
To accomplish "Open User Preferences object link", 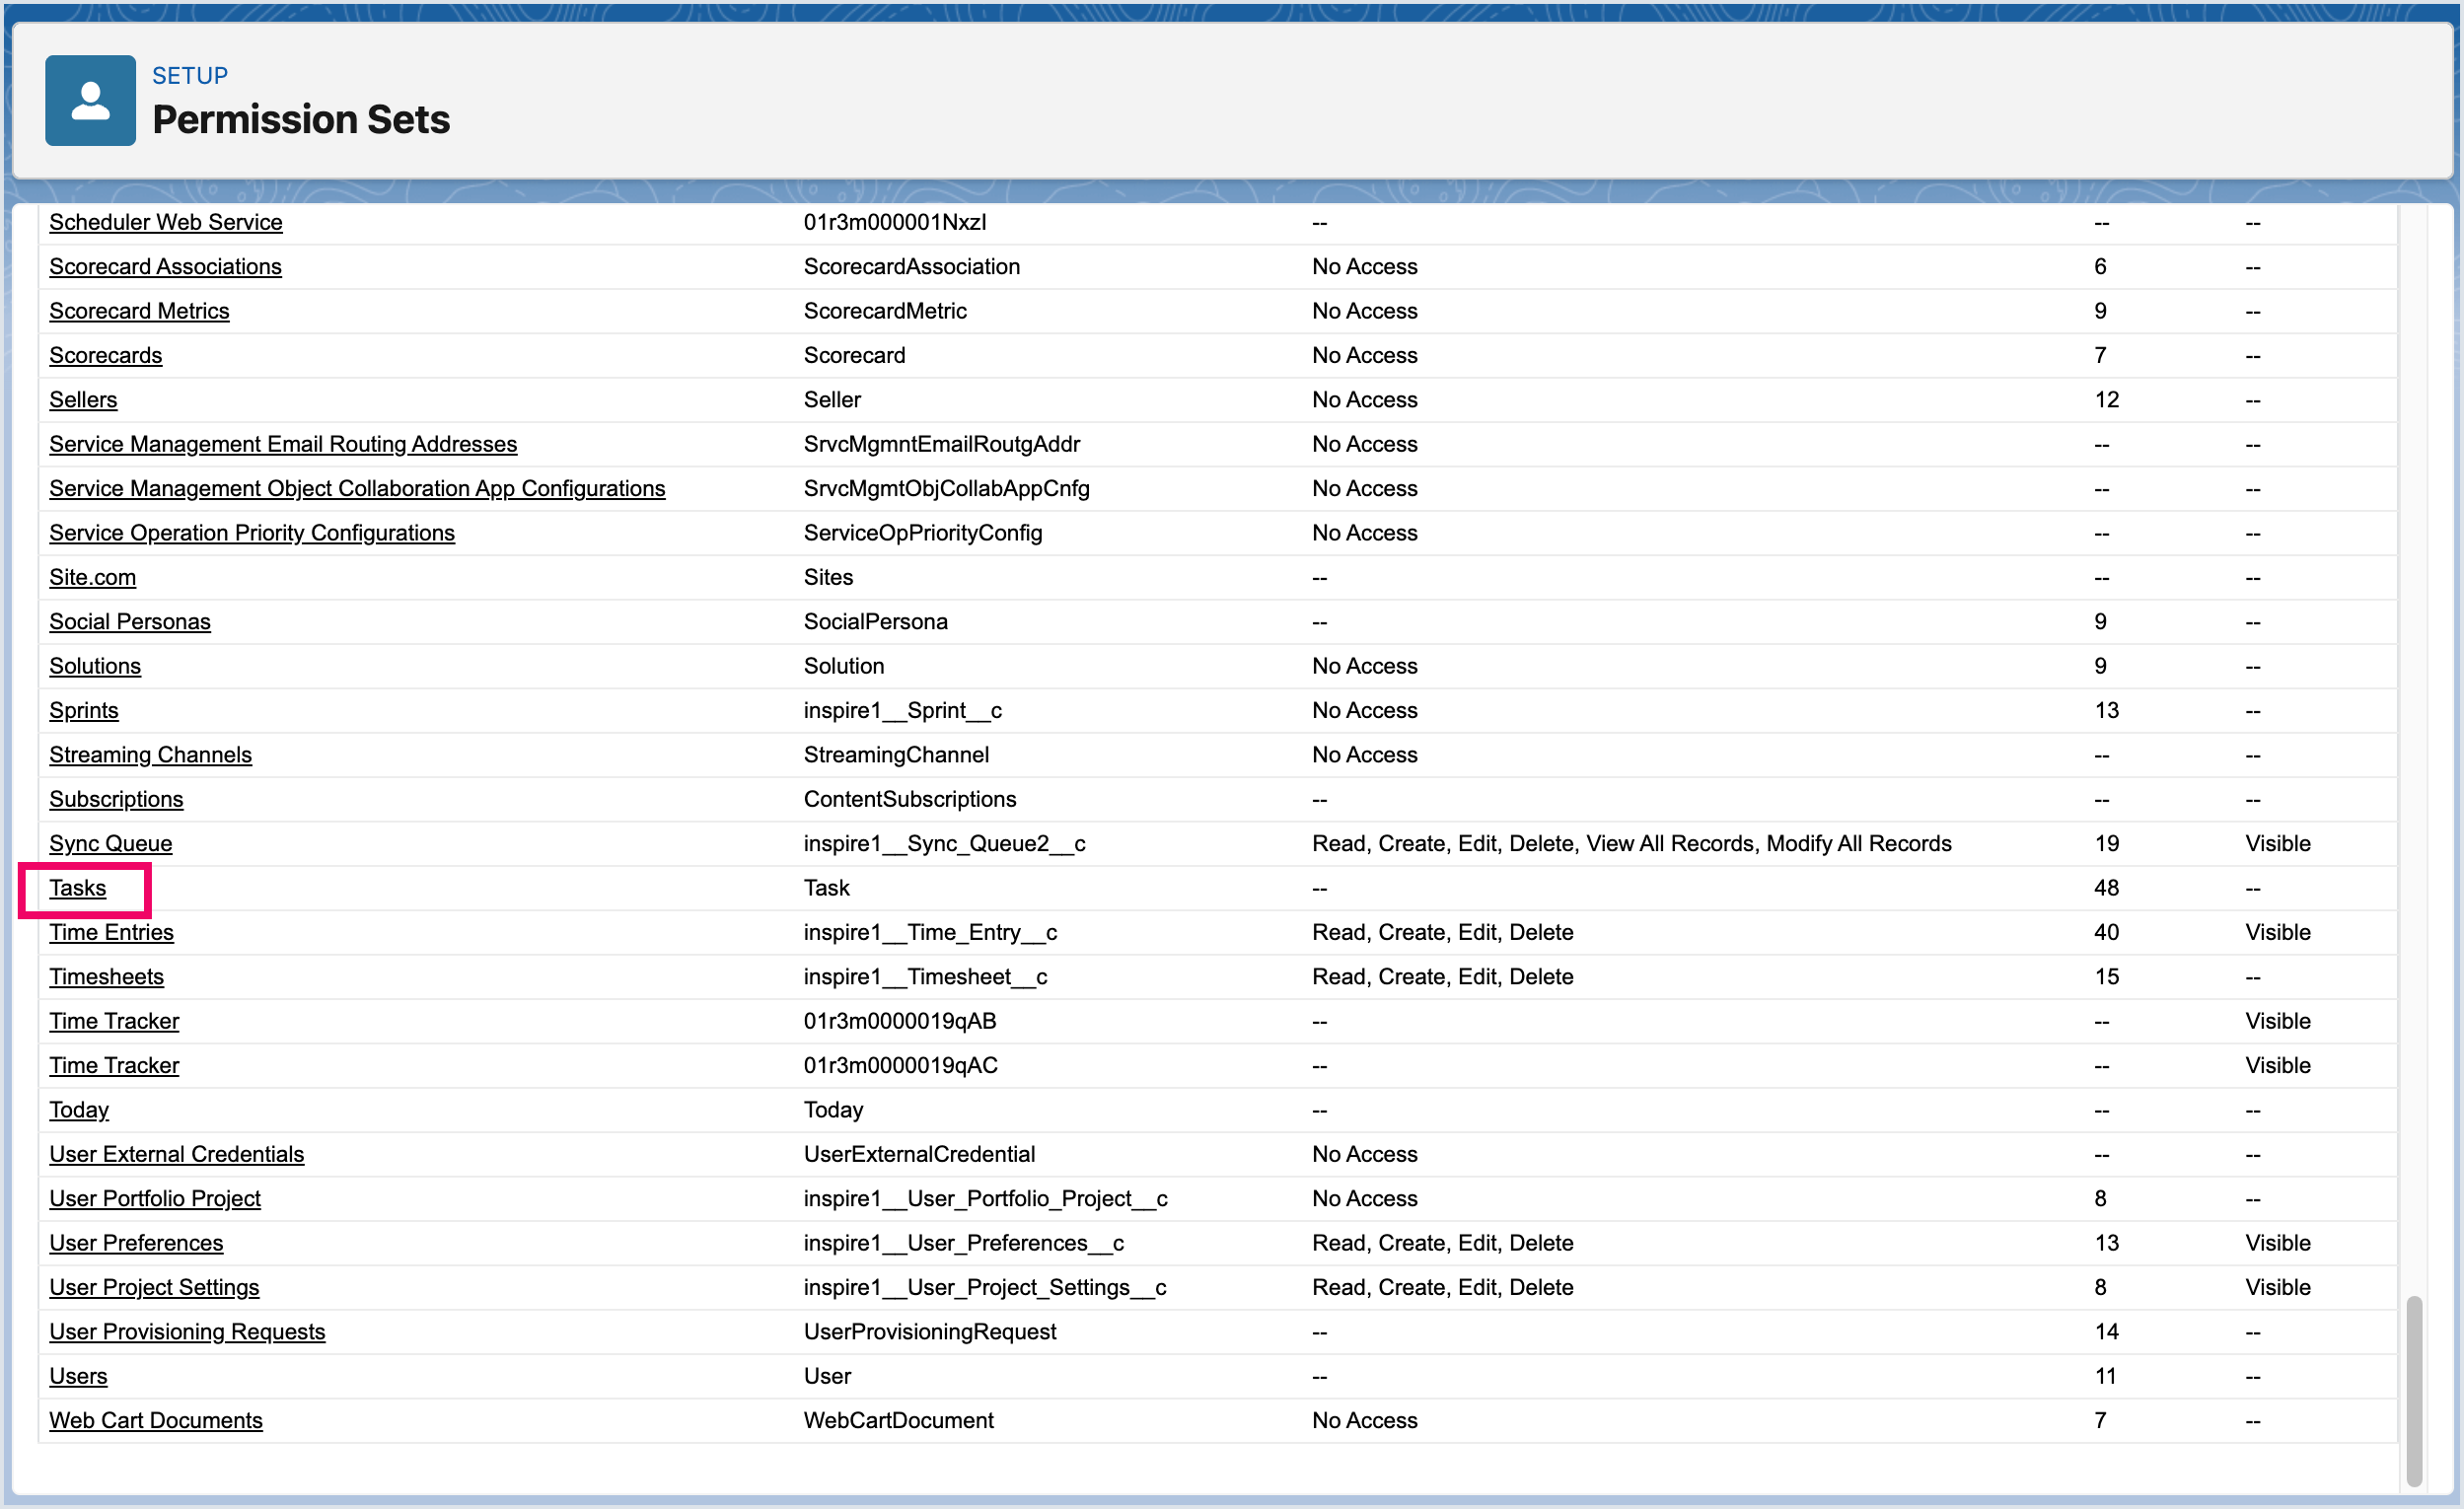I will click(137, 1242).
